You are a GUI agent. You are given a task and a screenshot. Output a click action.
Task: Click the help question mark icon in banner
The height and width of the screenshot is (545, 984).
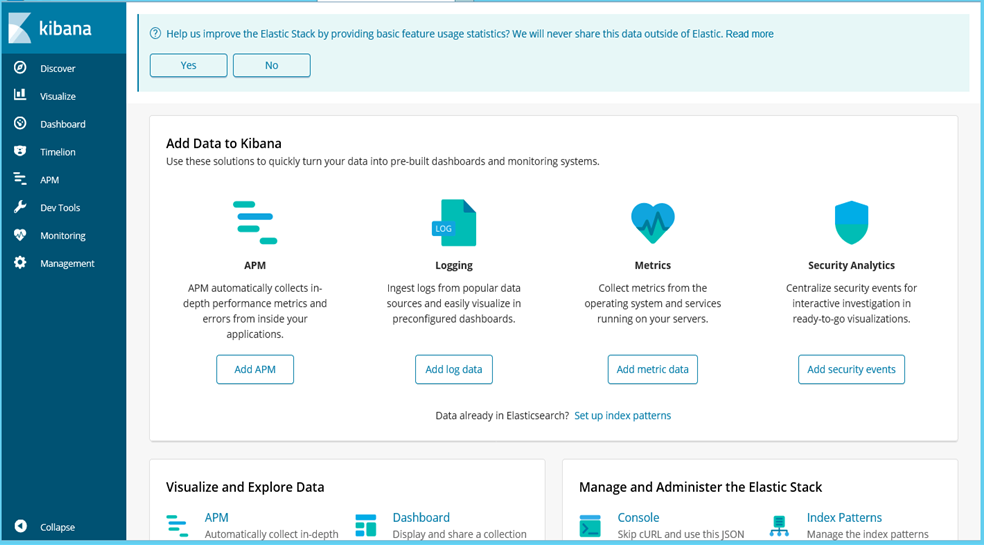(x=155, y=34)
